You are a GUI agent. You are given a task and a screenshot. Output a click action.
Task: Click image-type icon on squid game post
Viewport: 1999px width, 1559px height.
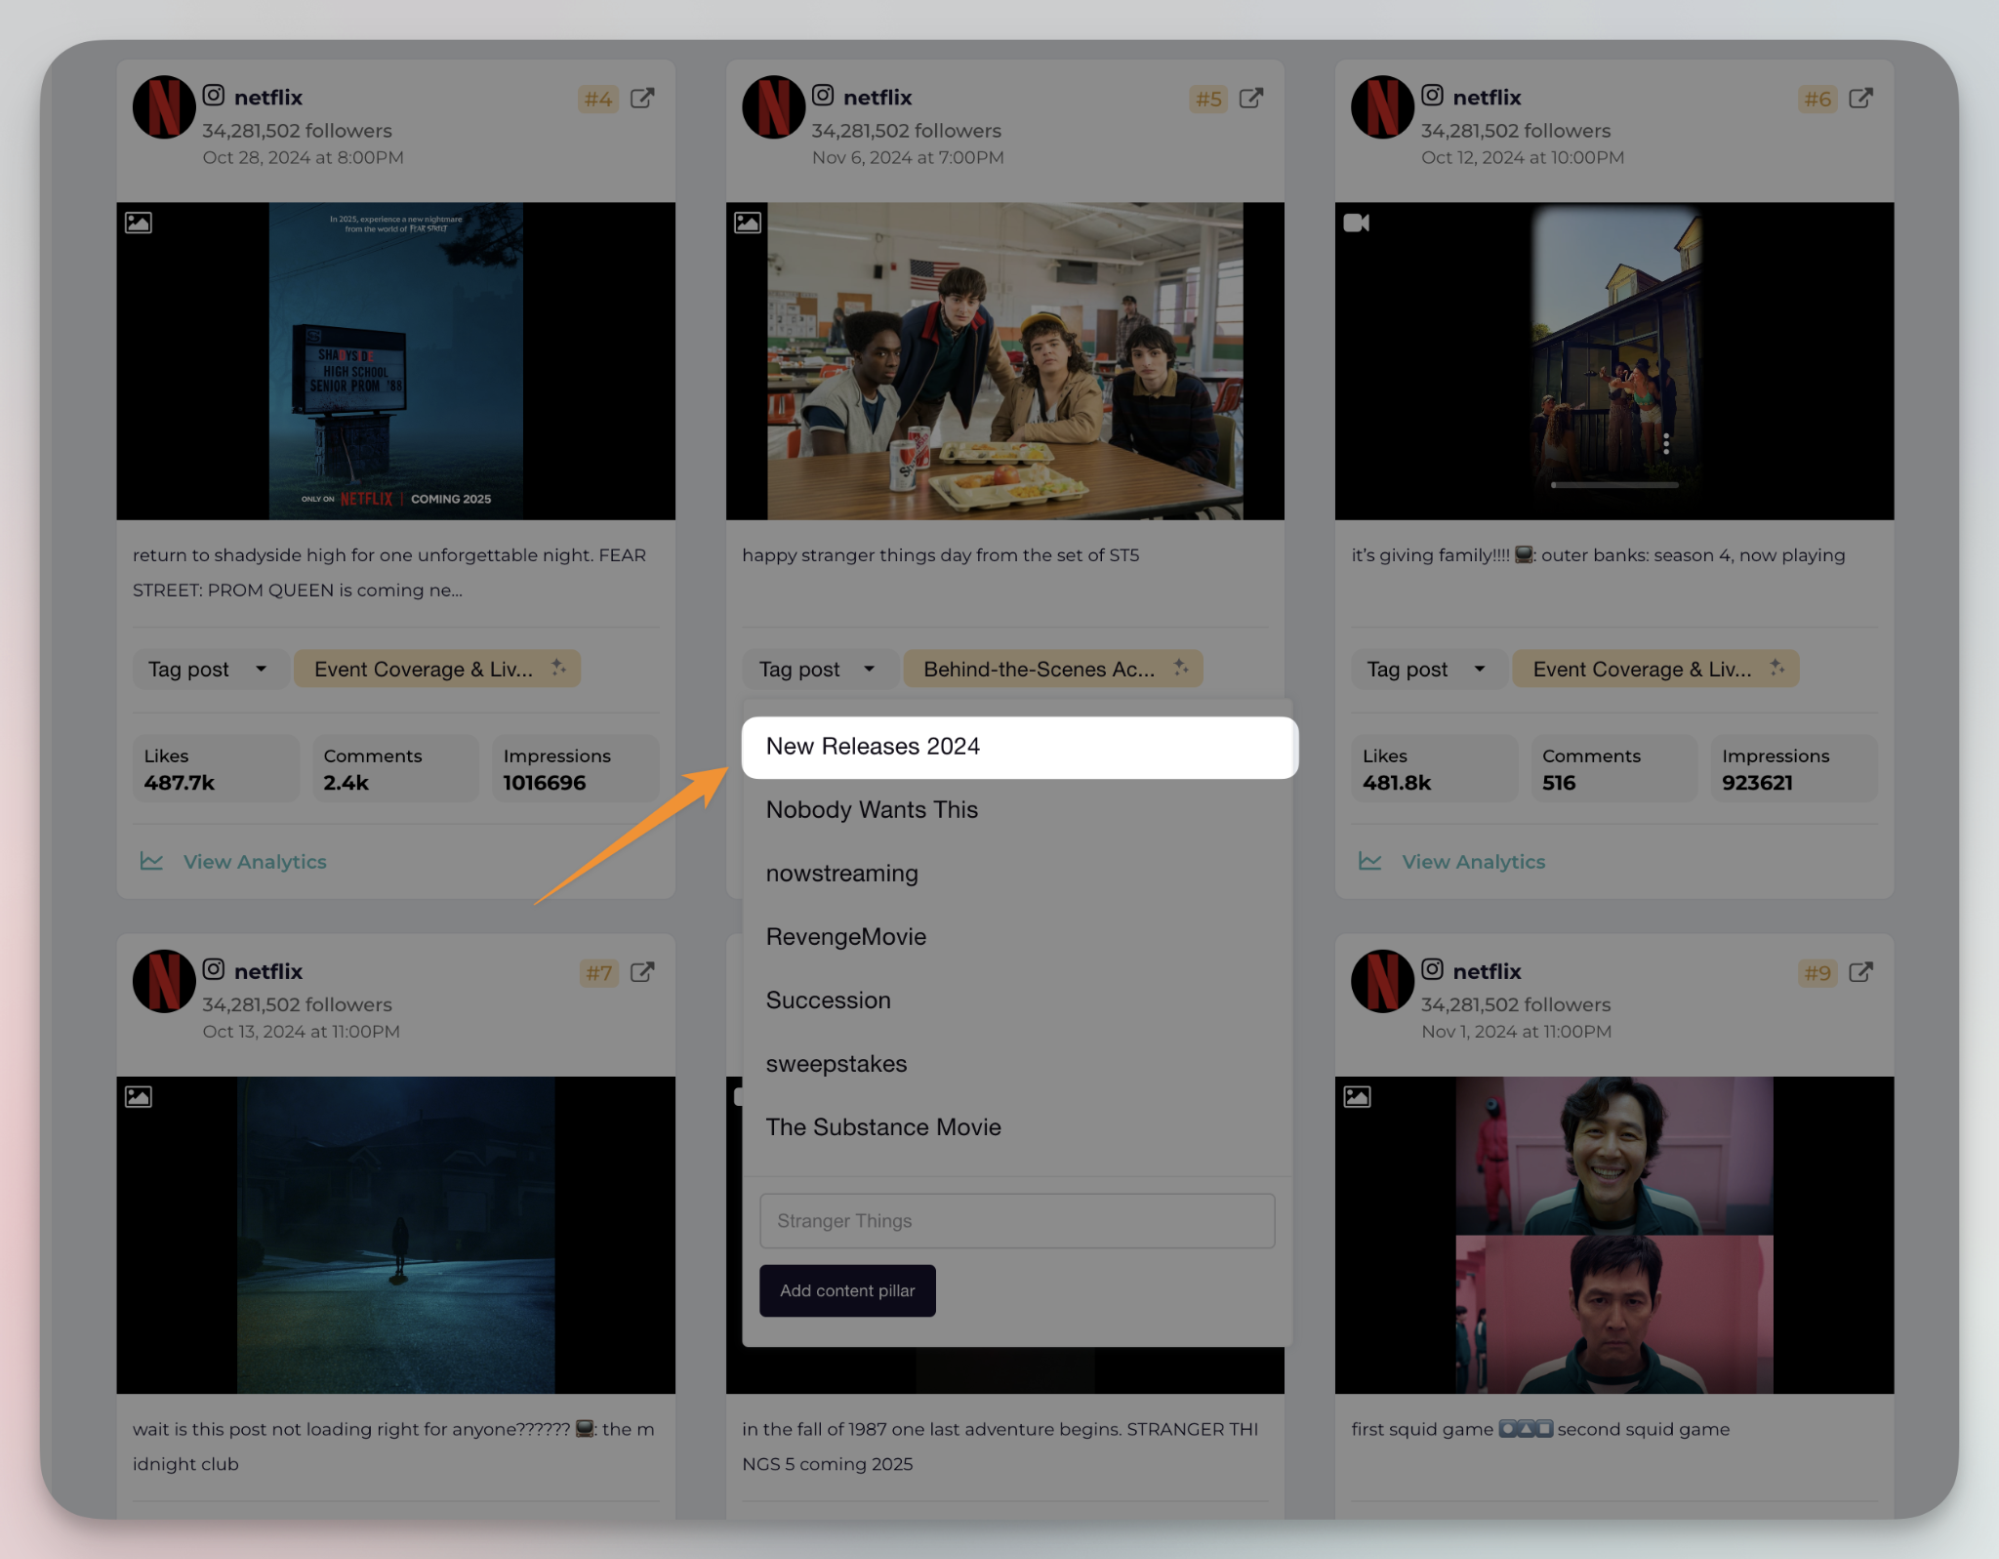1357,1097
